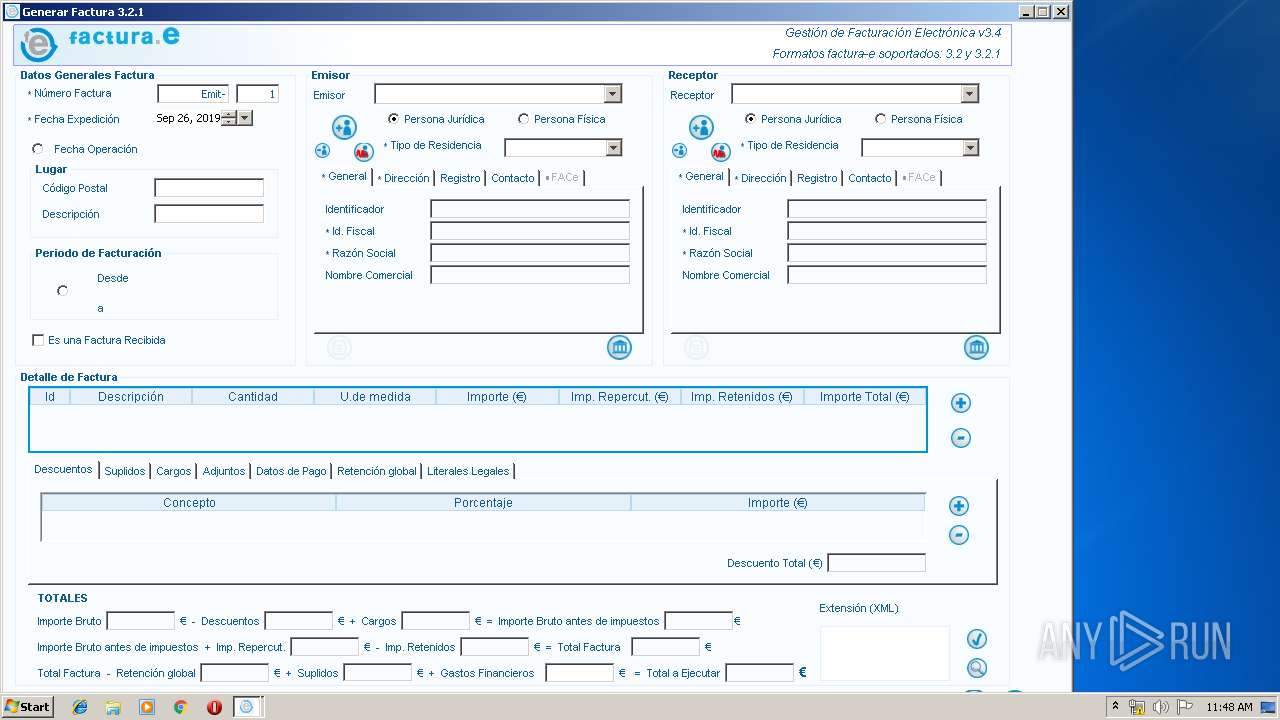Screen dimensions: 1280x720
Task: Check Es una Factura Recibida
Action: click(38, 340)
